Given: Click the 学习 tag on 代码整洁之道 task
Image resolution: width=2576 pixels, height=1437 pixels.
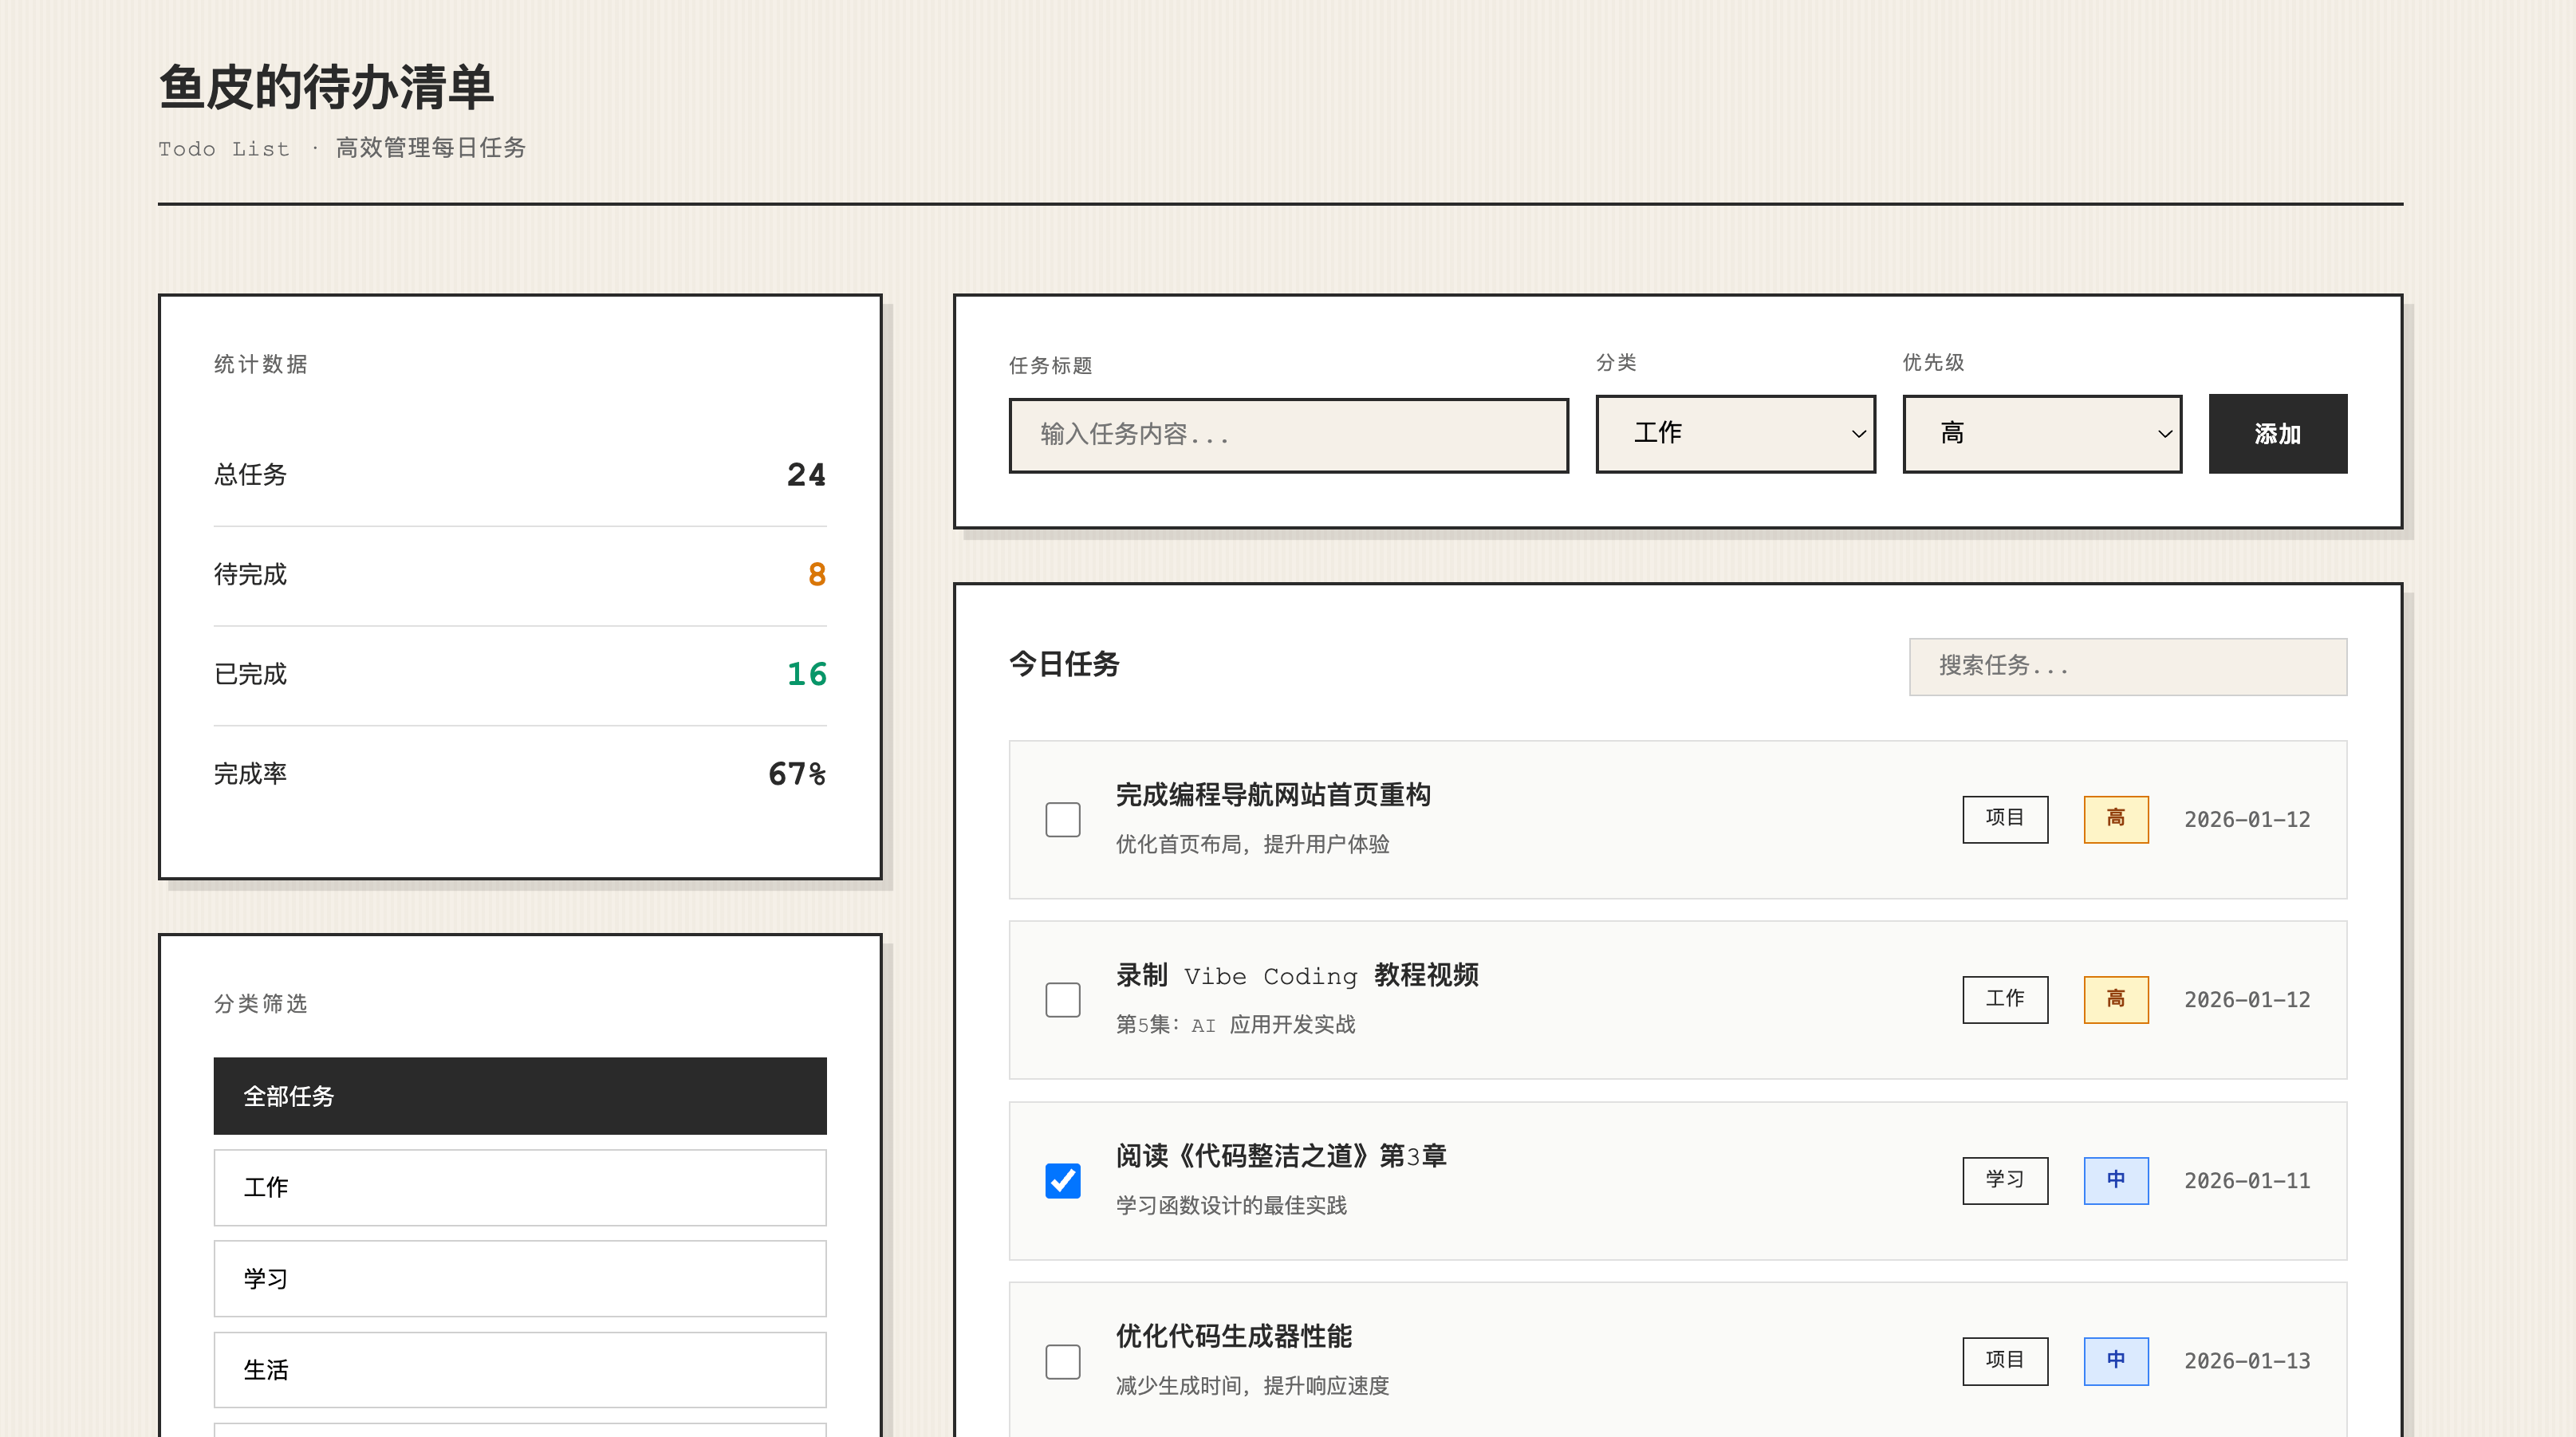Looking at the screenshot, I should pyautogui.click(x=2004, y=1180).
